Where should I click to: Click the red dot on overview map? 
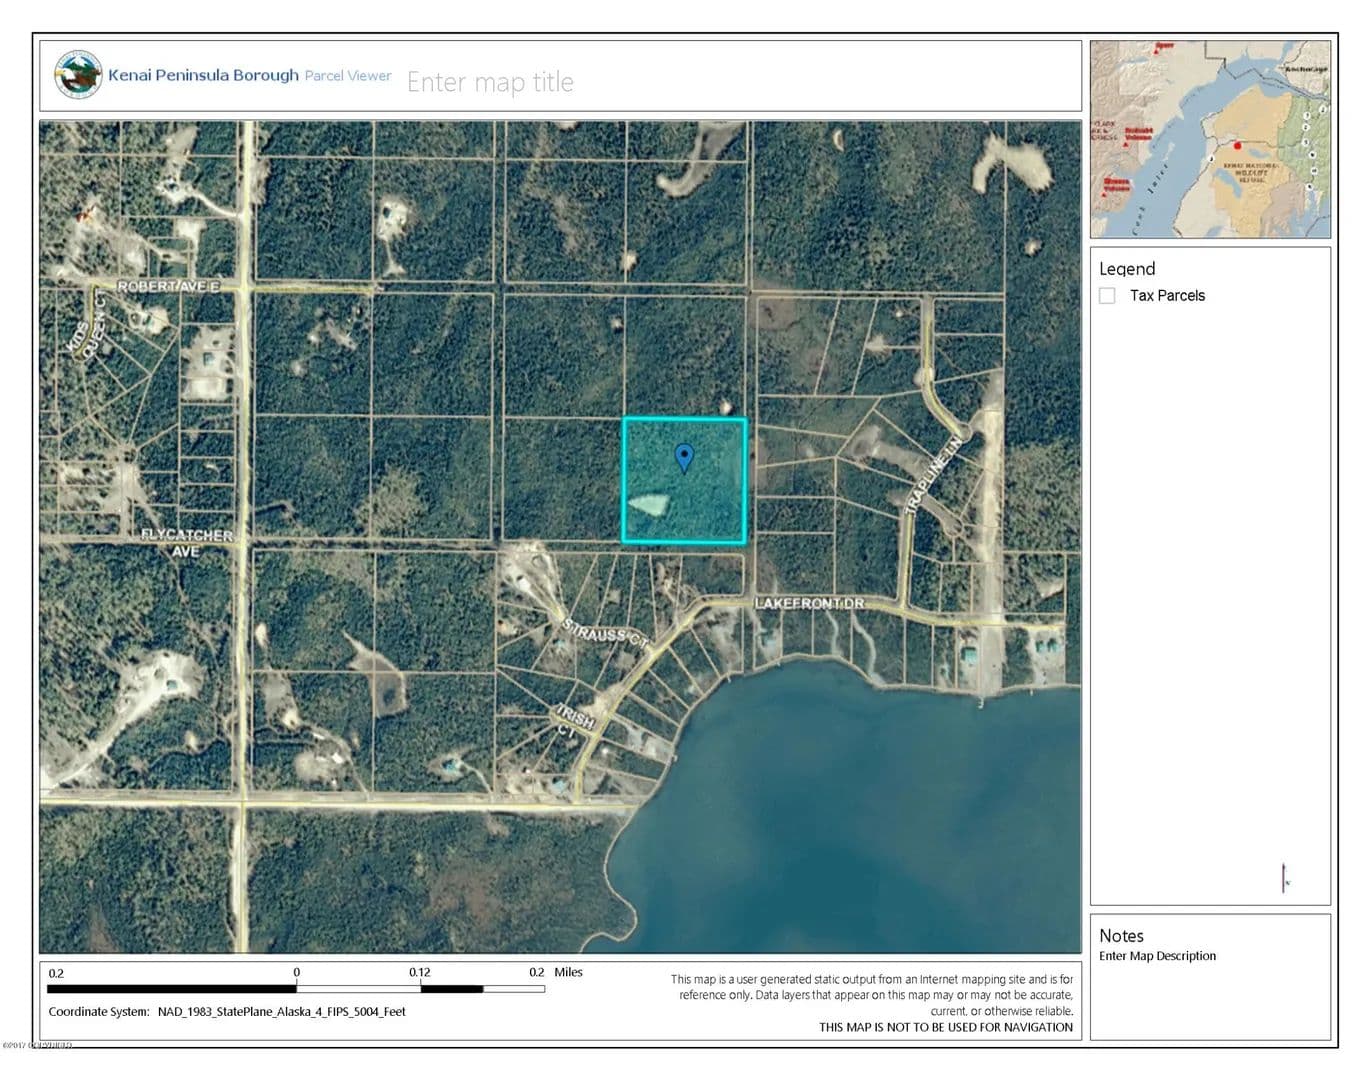click(1237, 146)
